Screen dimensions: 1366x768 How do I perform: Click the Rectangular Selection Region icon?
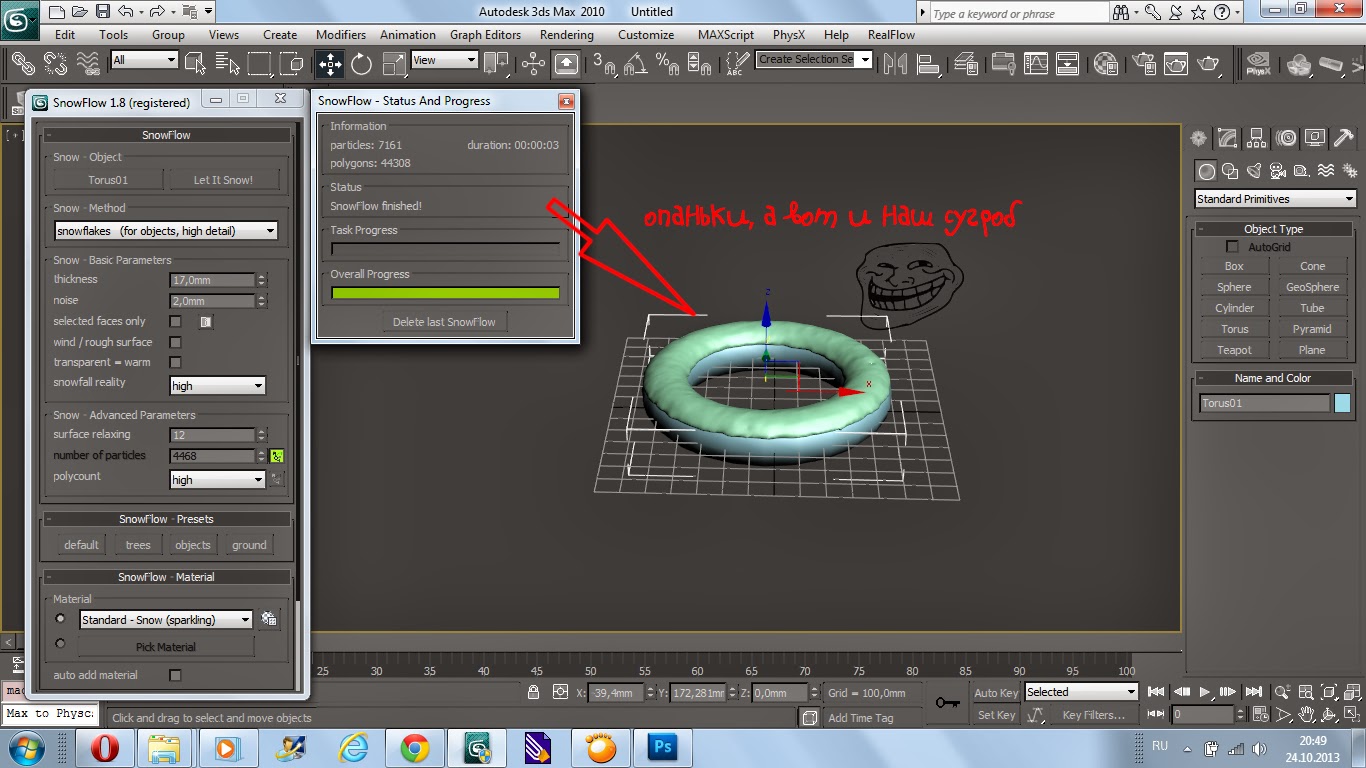pyautogui.click(x=260, y=64)
